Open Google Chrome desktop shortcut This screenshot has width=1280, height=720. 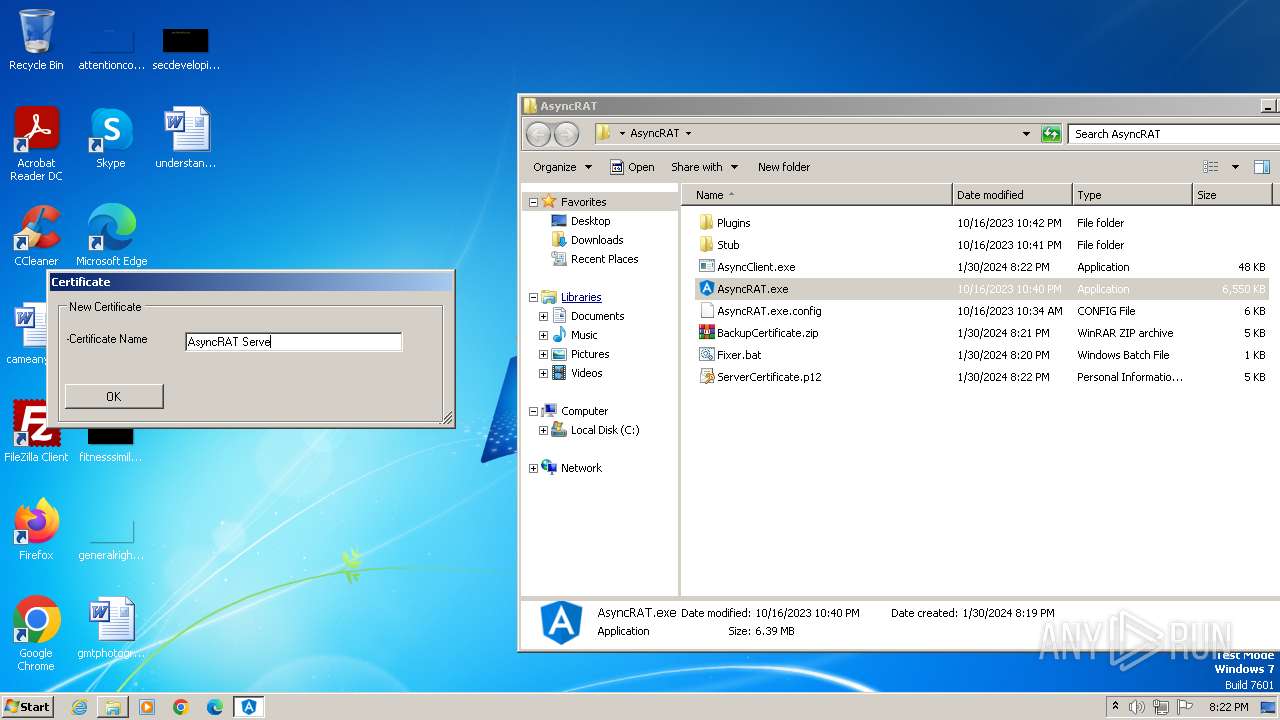36,634
